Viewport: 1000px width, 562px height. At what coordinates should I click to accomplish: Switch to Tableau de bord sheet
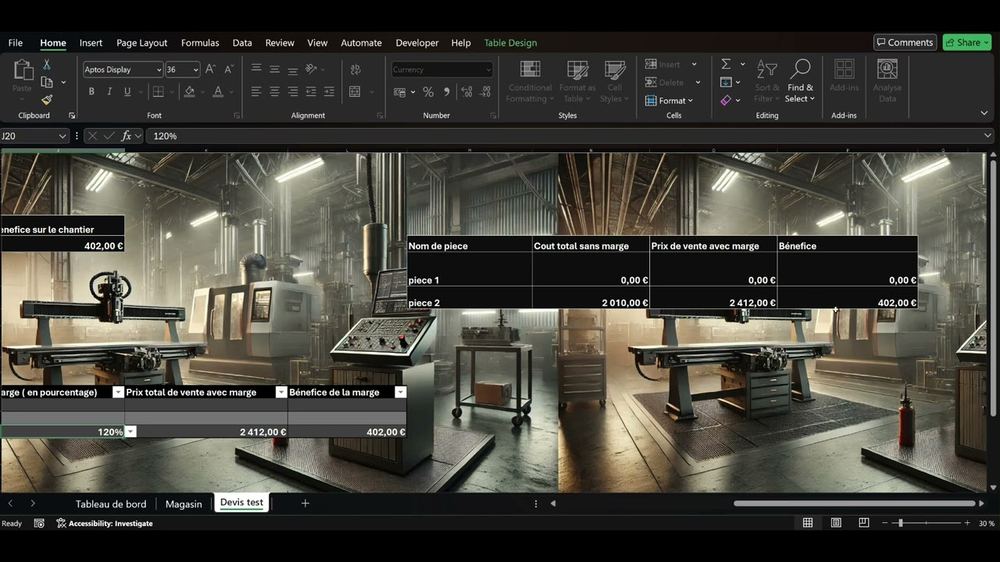coord(111,504)
